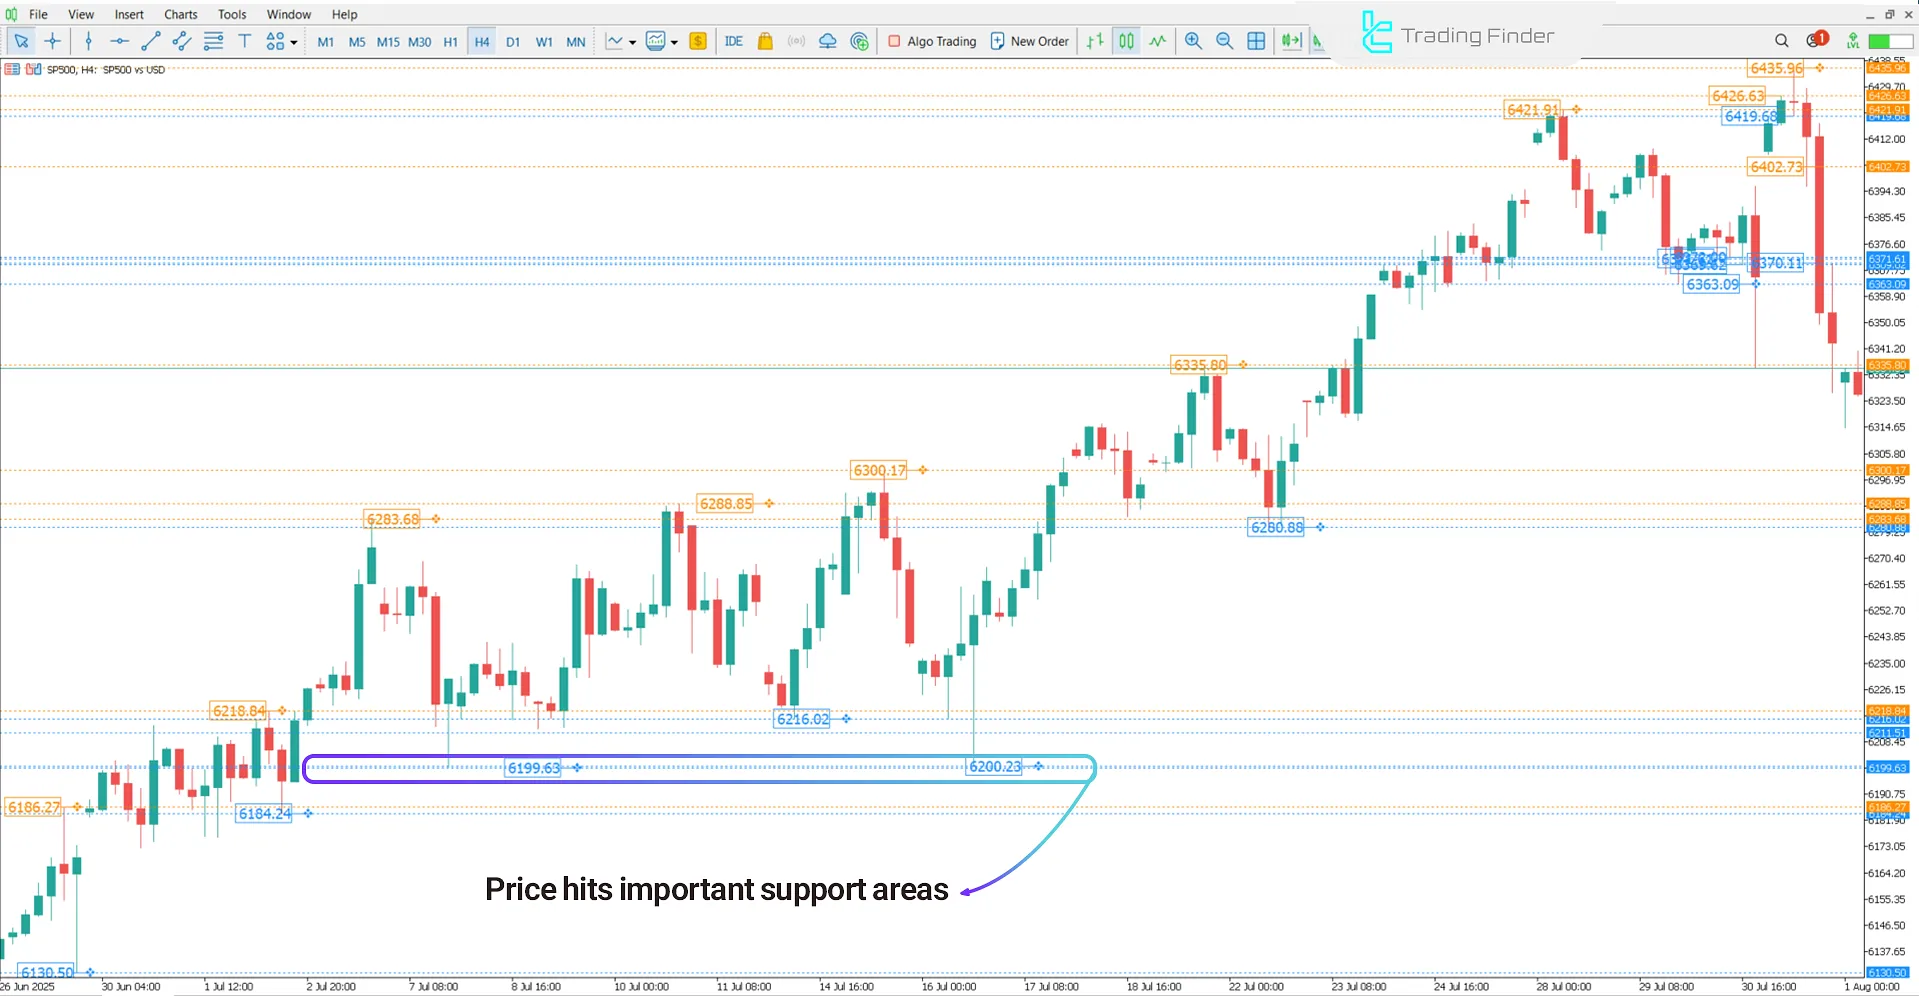Click the New Order button
The height and width of the screenshot is (996, 1919).
coord(1029,41)
